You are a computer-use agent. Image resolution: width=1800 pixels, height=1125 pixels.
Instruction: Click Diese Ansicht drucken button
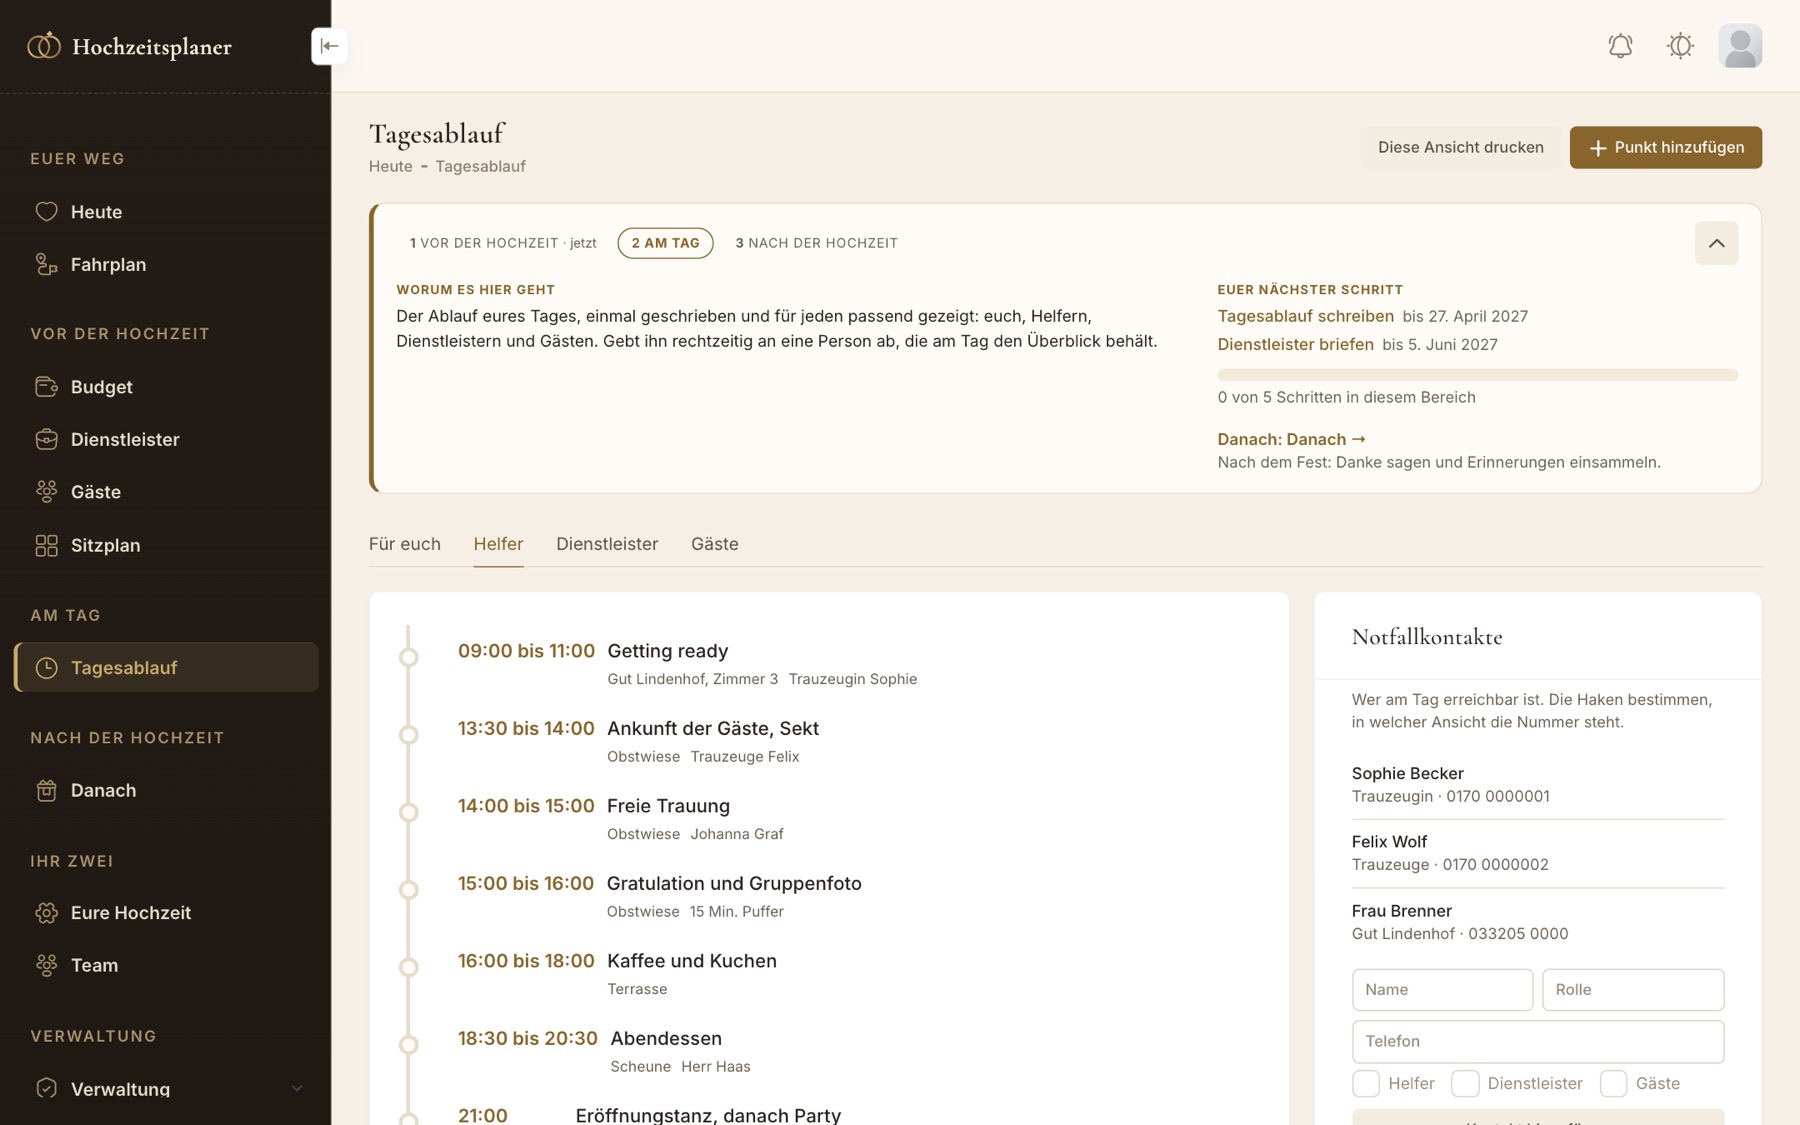point(1460,147)
